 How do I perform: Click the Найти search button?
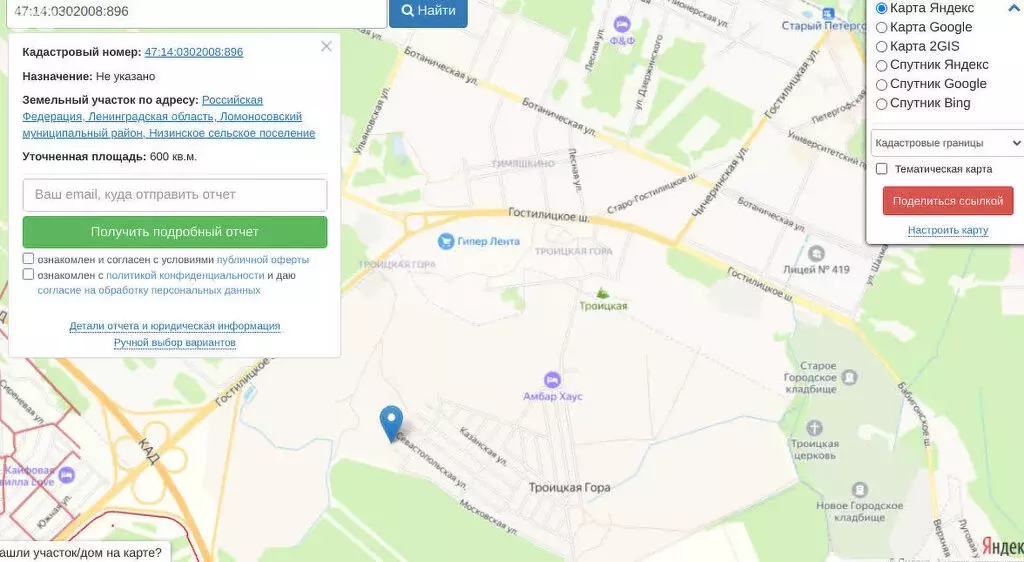[x=428, y=11]
